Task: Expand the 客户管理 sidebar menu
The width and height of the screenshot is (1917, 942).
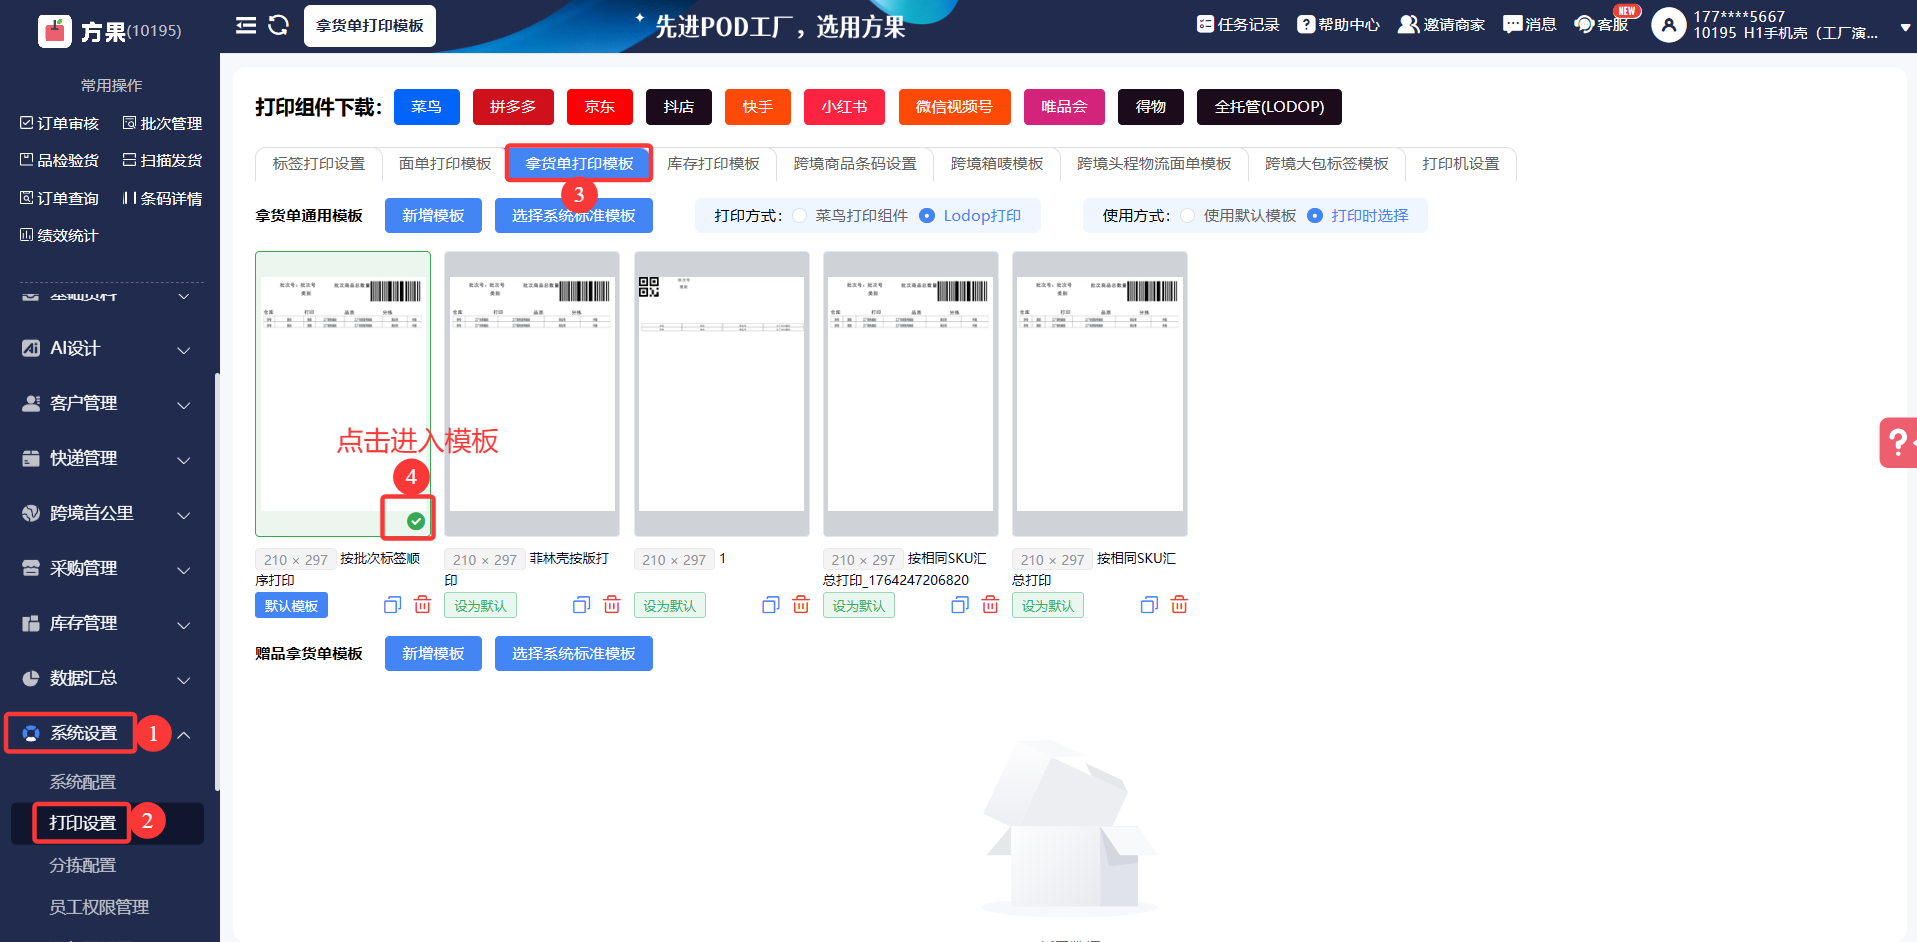Action: [x=110, y=403]
